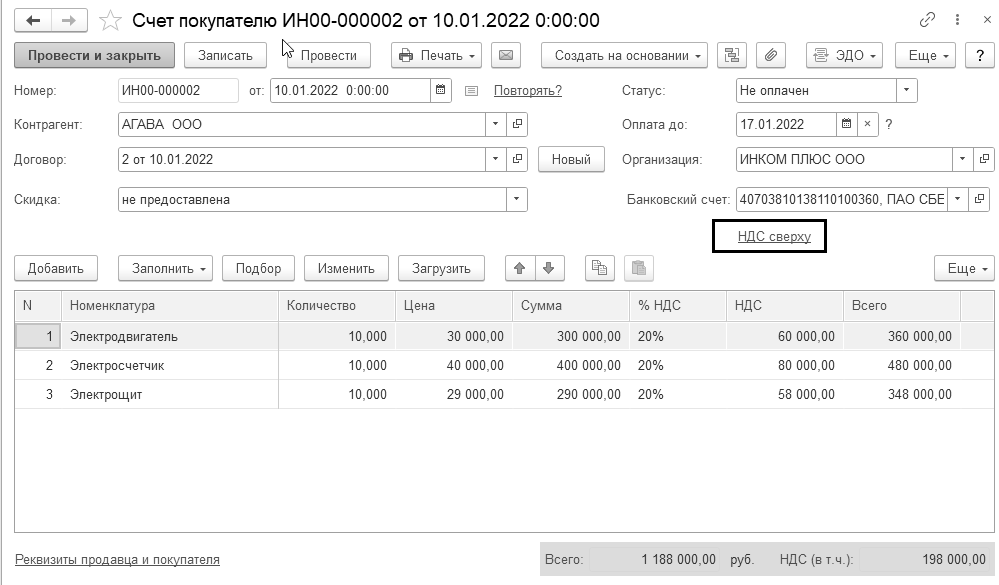Image resolution: width=999 pixels, height=585 pixels.
Task: Click the document structure icon
Action: (x=733, y=56)
